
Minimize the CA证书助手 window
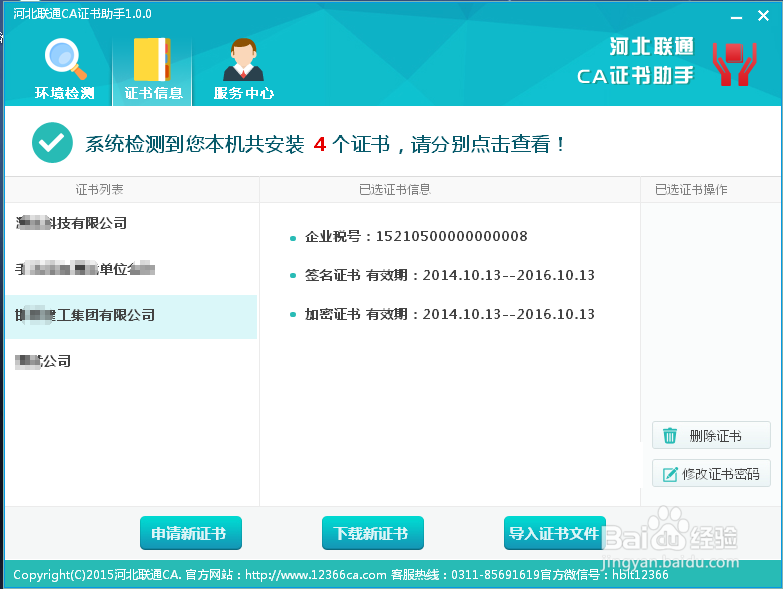[x=736, y=16]
